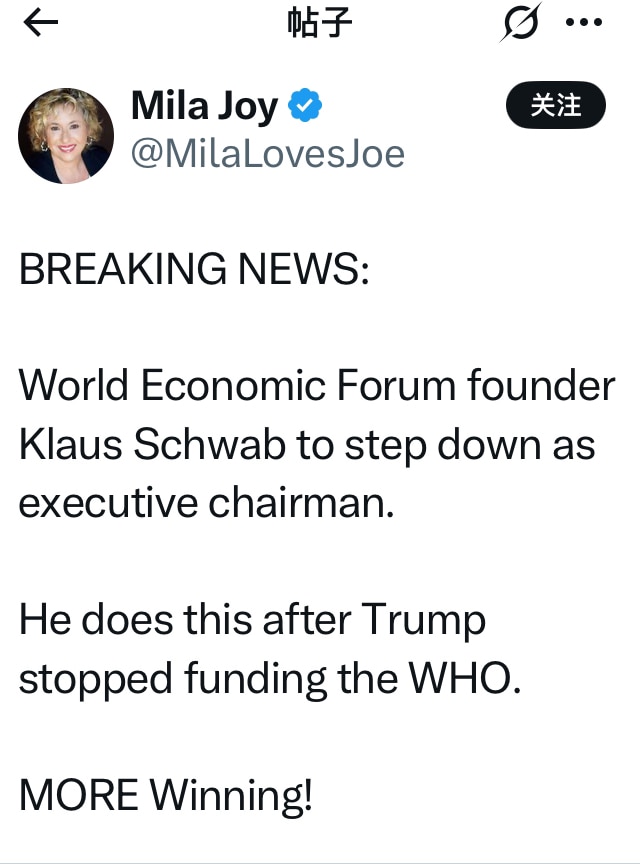Viewport: 640px width, 864px height.
Task: Click the MORE Winning! line
Action: 166,795
